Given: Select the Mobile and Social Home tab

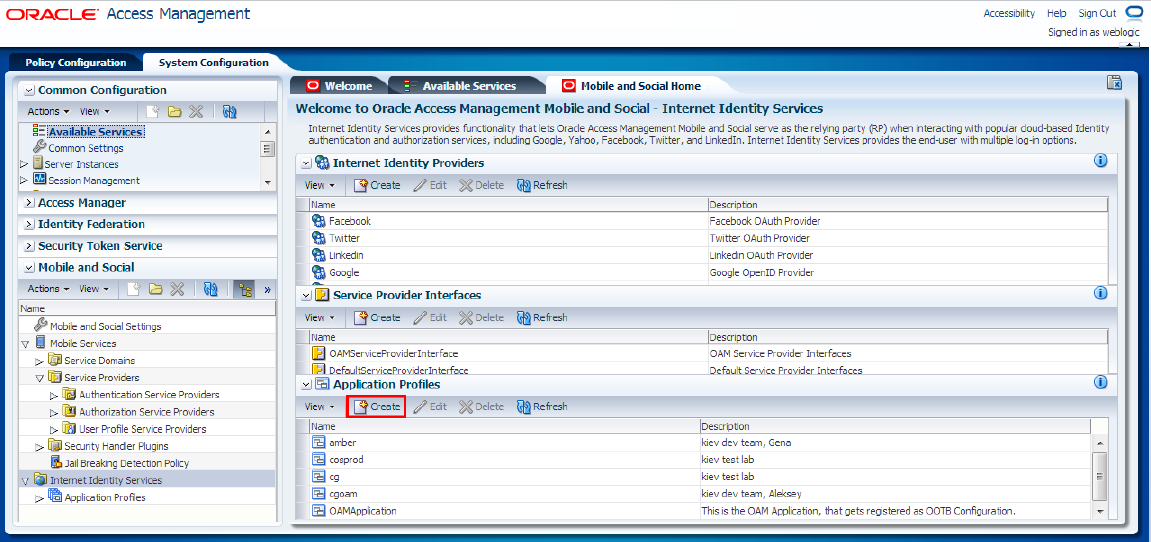Looking at the screenshot, I should (x=631, y=86).
